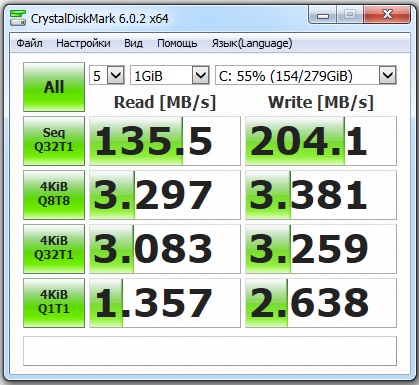The width and height of the screenshot is (419, 385).
Task: Click the 4KiB Q8T8 read result 3.297
Action: pyautogui.click(x=165, y=195)
